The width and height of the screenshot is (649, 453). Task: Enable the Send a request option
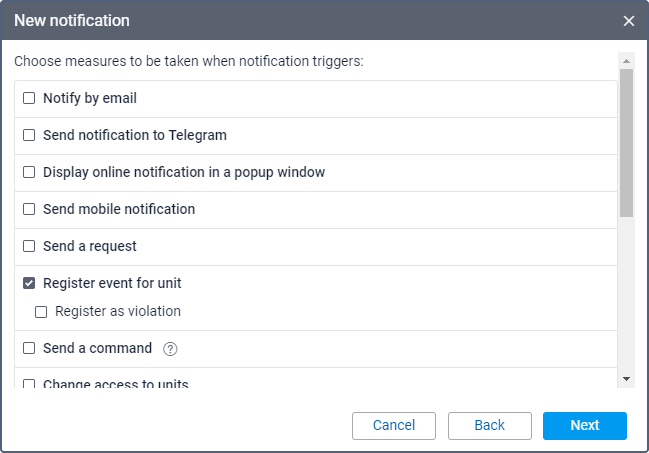click(29, 246)
